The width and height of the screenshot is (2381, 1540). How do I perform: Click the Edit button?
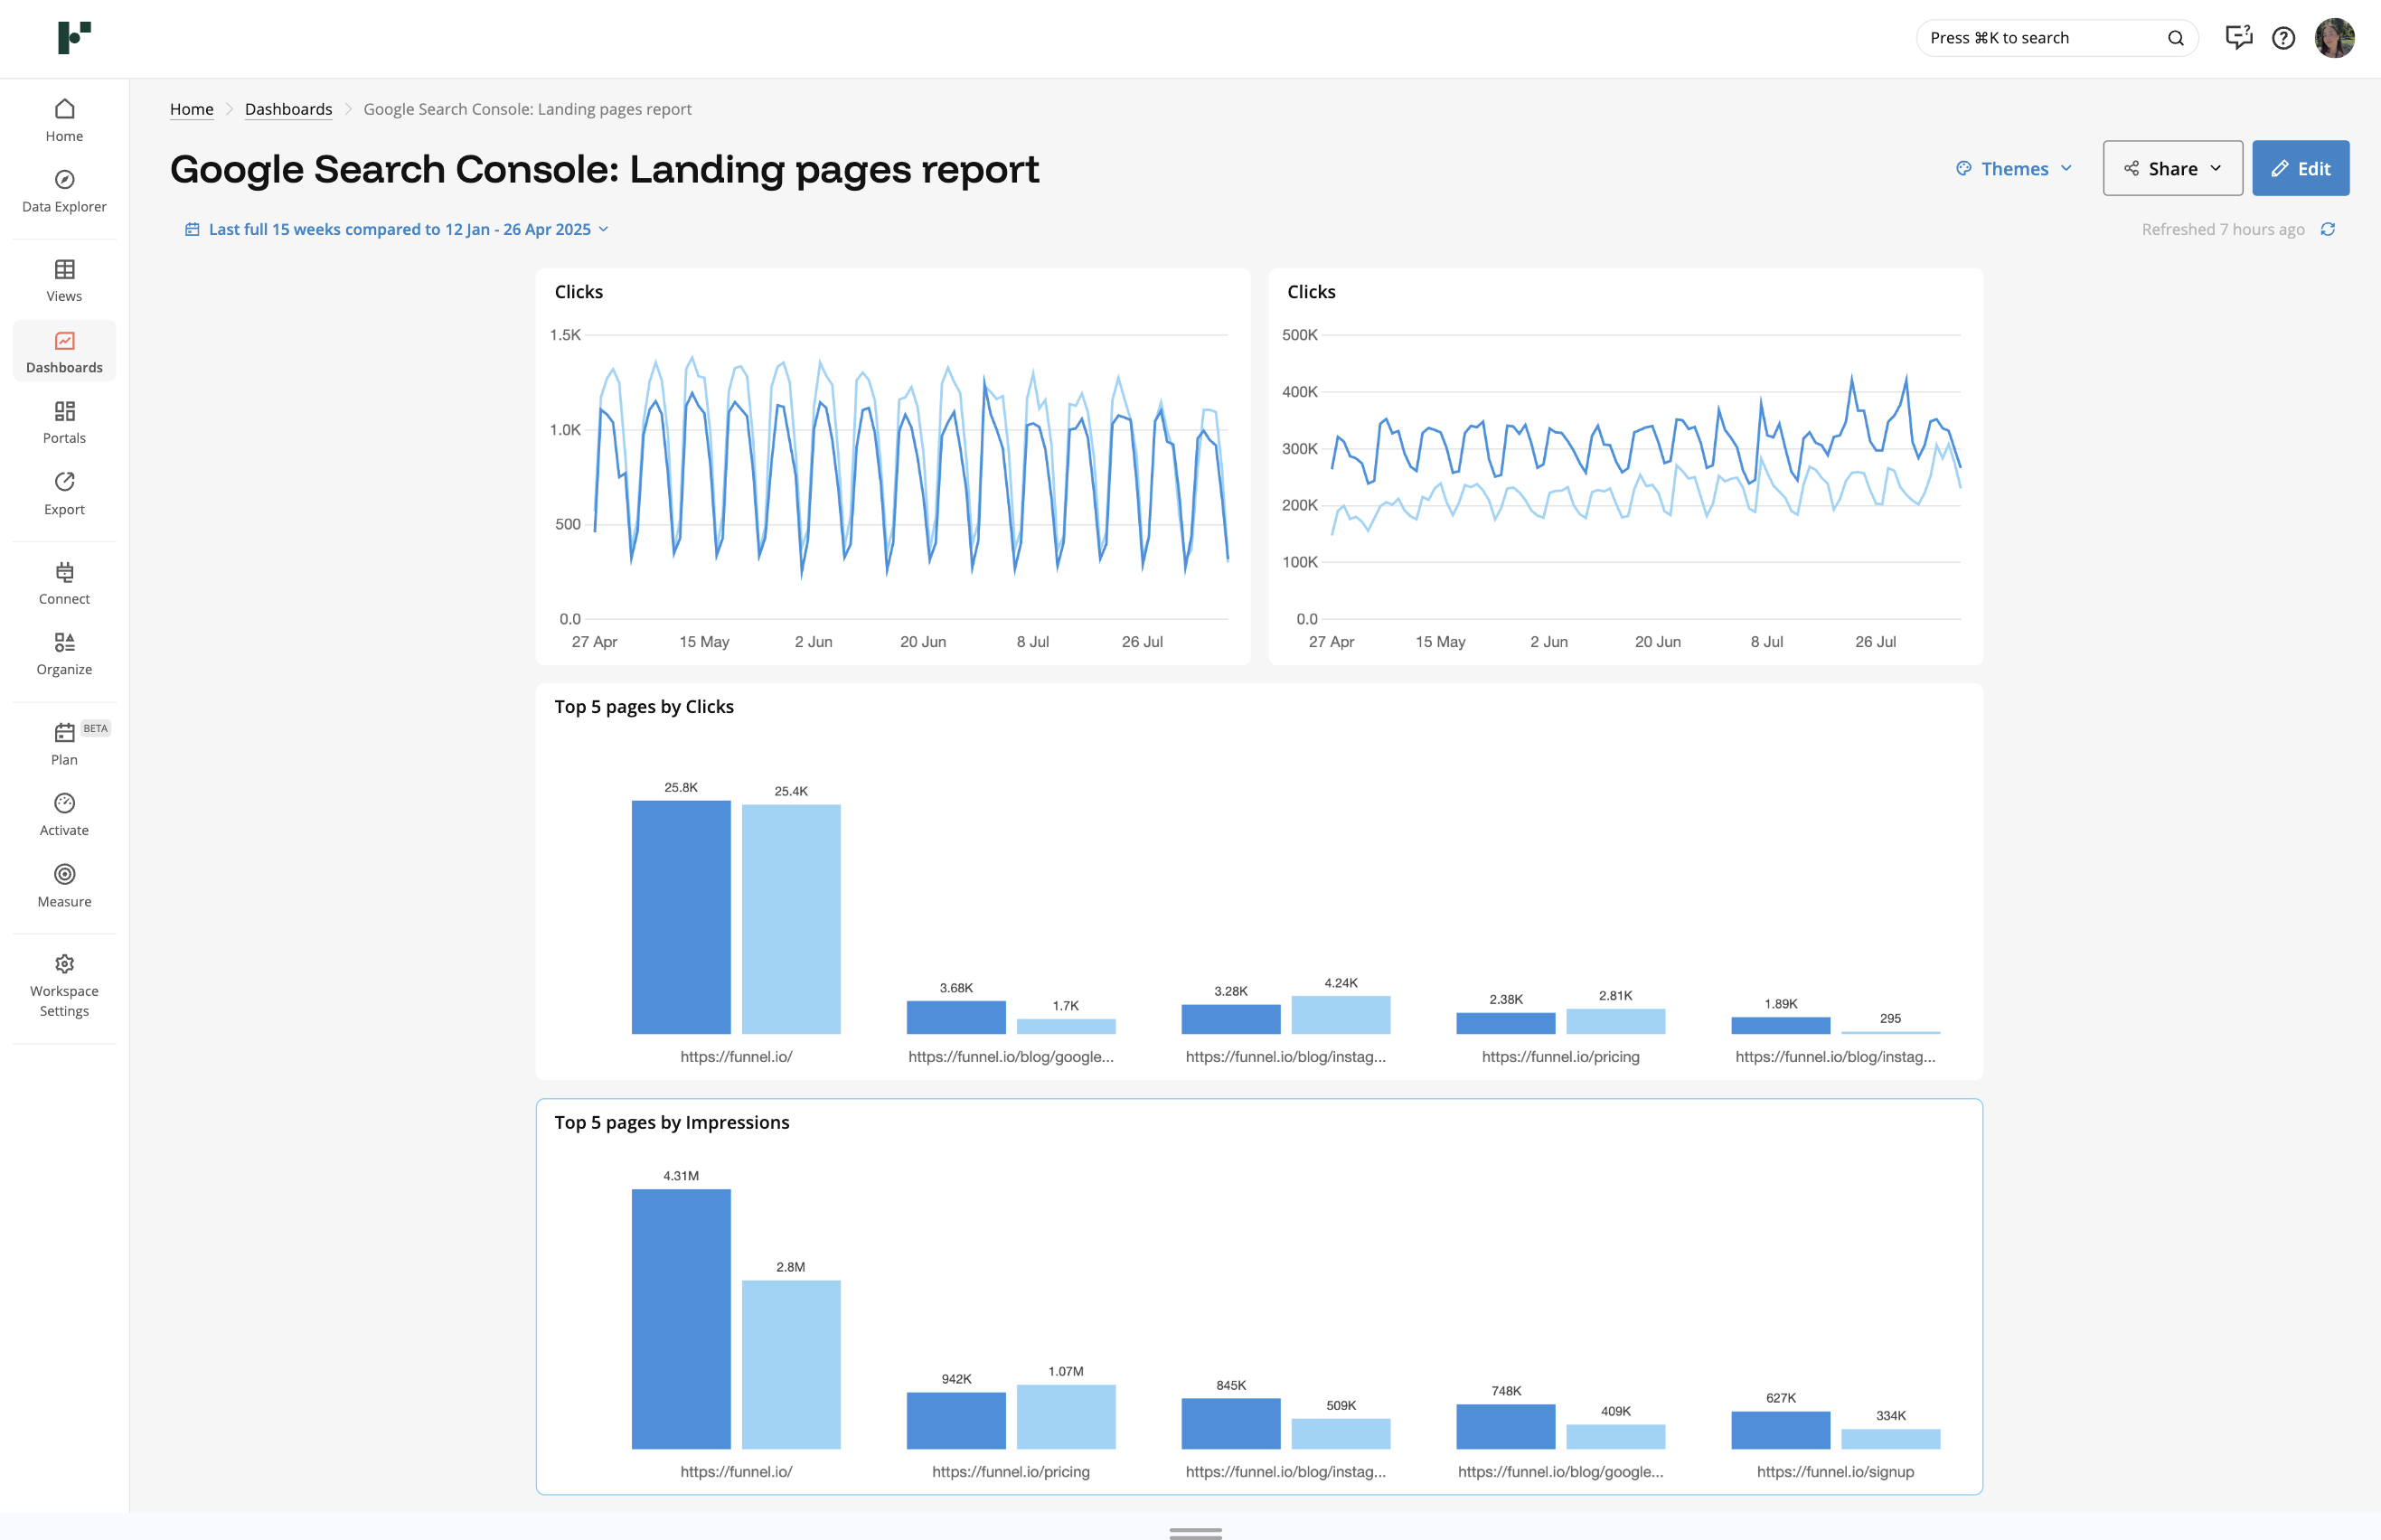(2301, 168)
